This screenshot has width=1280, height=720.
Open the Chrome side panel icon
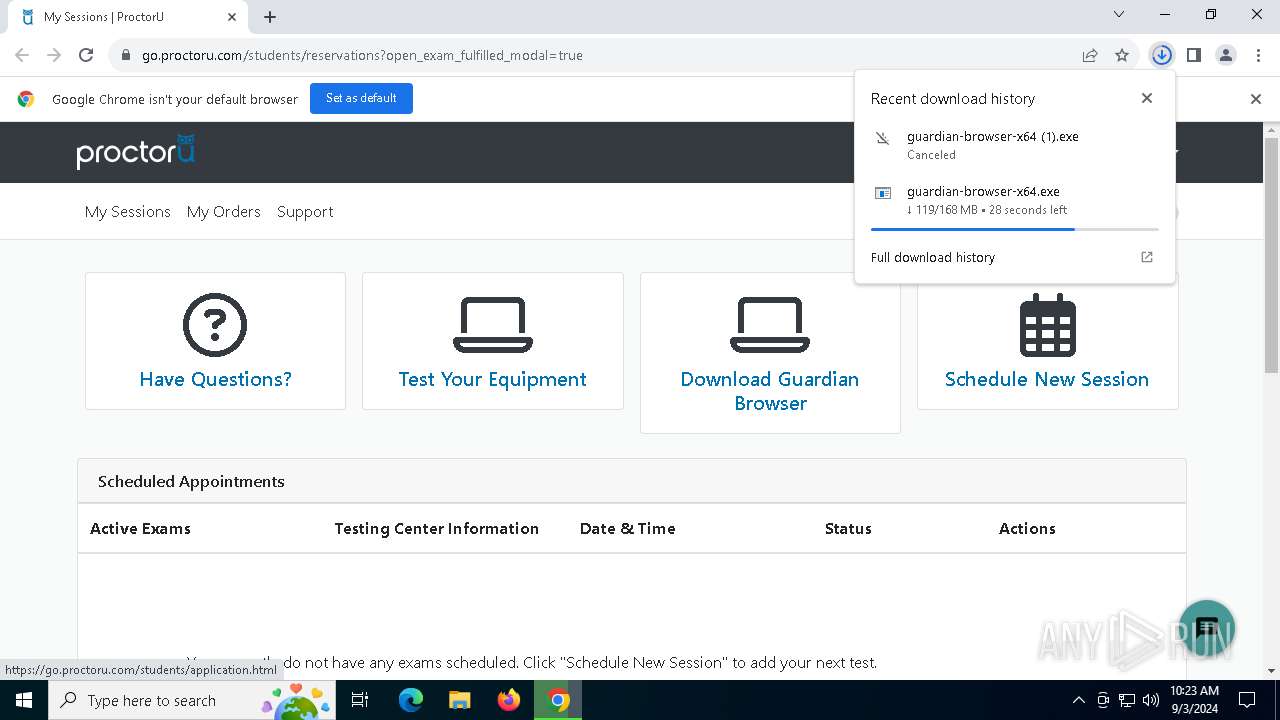point(1194,55)
